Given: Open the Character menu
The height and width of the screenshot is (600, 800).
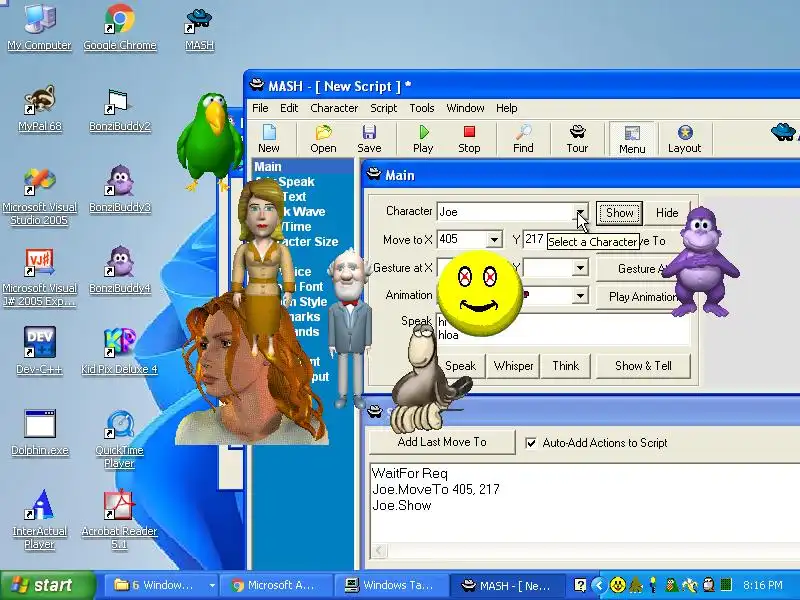Looking at the screenshot, I should (x=334, y=108).
